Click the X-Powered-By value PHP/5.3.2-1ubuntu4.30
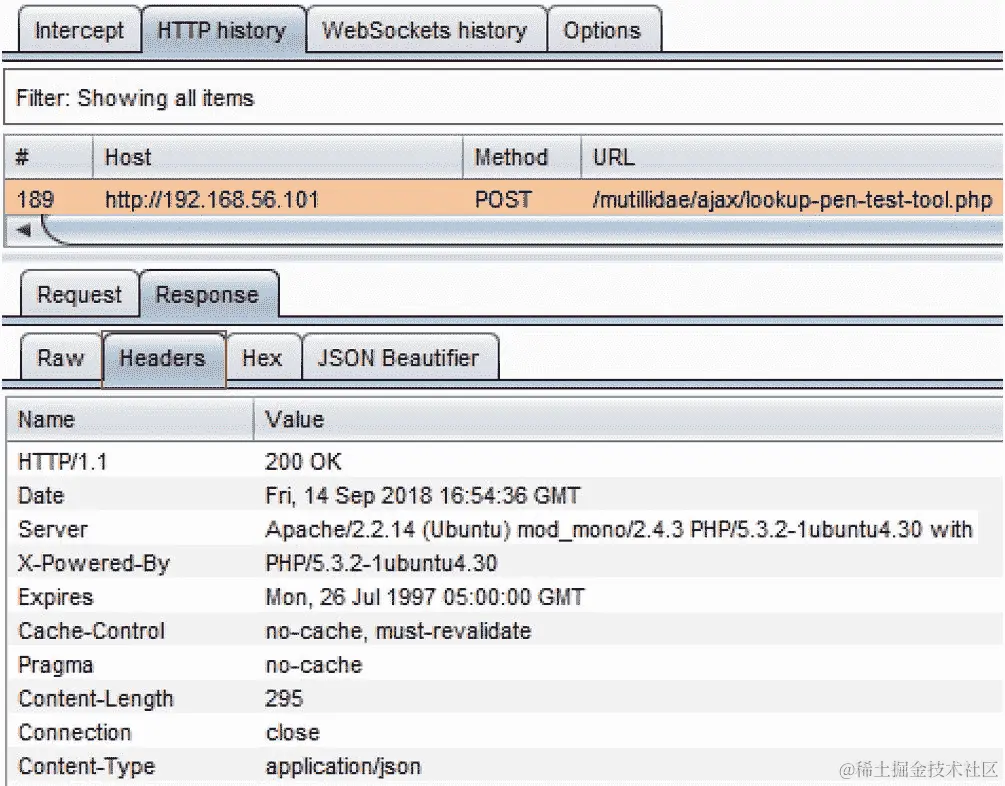The image size is (1005, 786). tap(381, 564)
